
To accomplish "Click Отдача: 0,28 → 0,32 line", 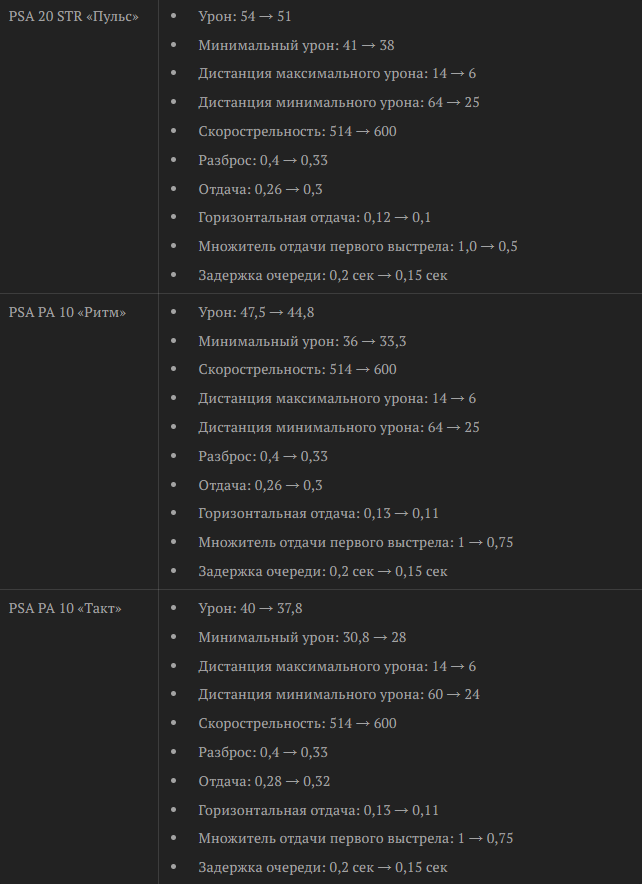I will point(264,781).
